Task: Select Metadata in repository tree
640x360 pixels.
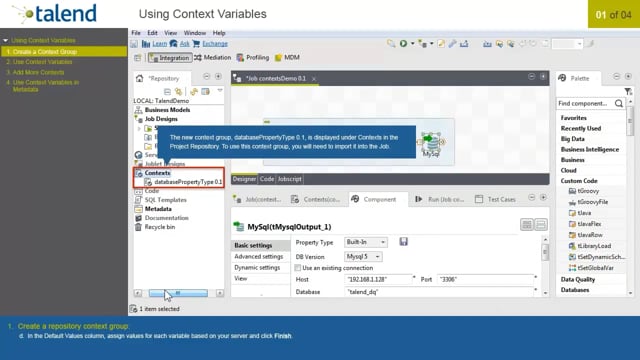Action: [158, 209]
